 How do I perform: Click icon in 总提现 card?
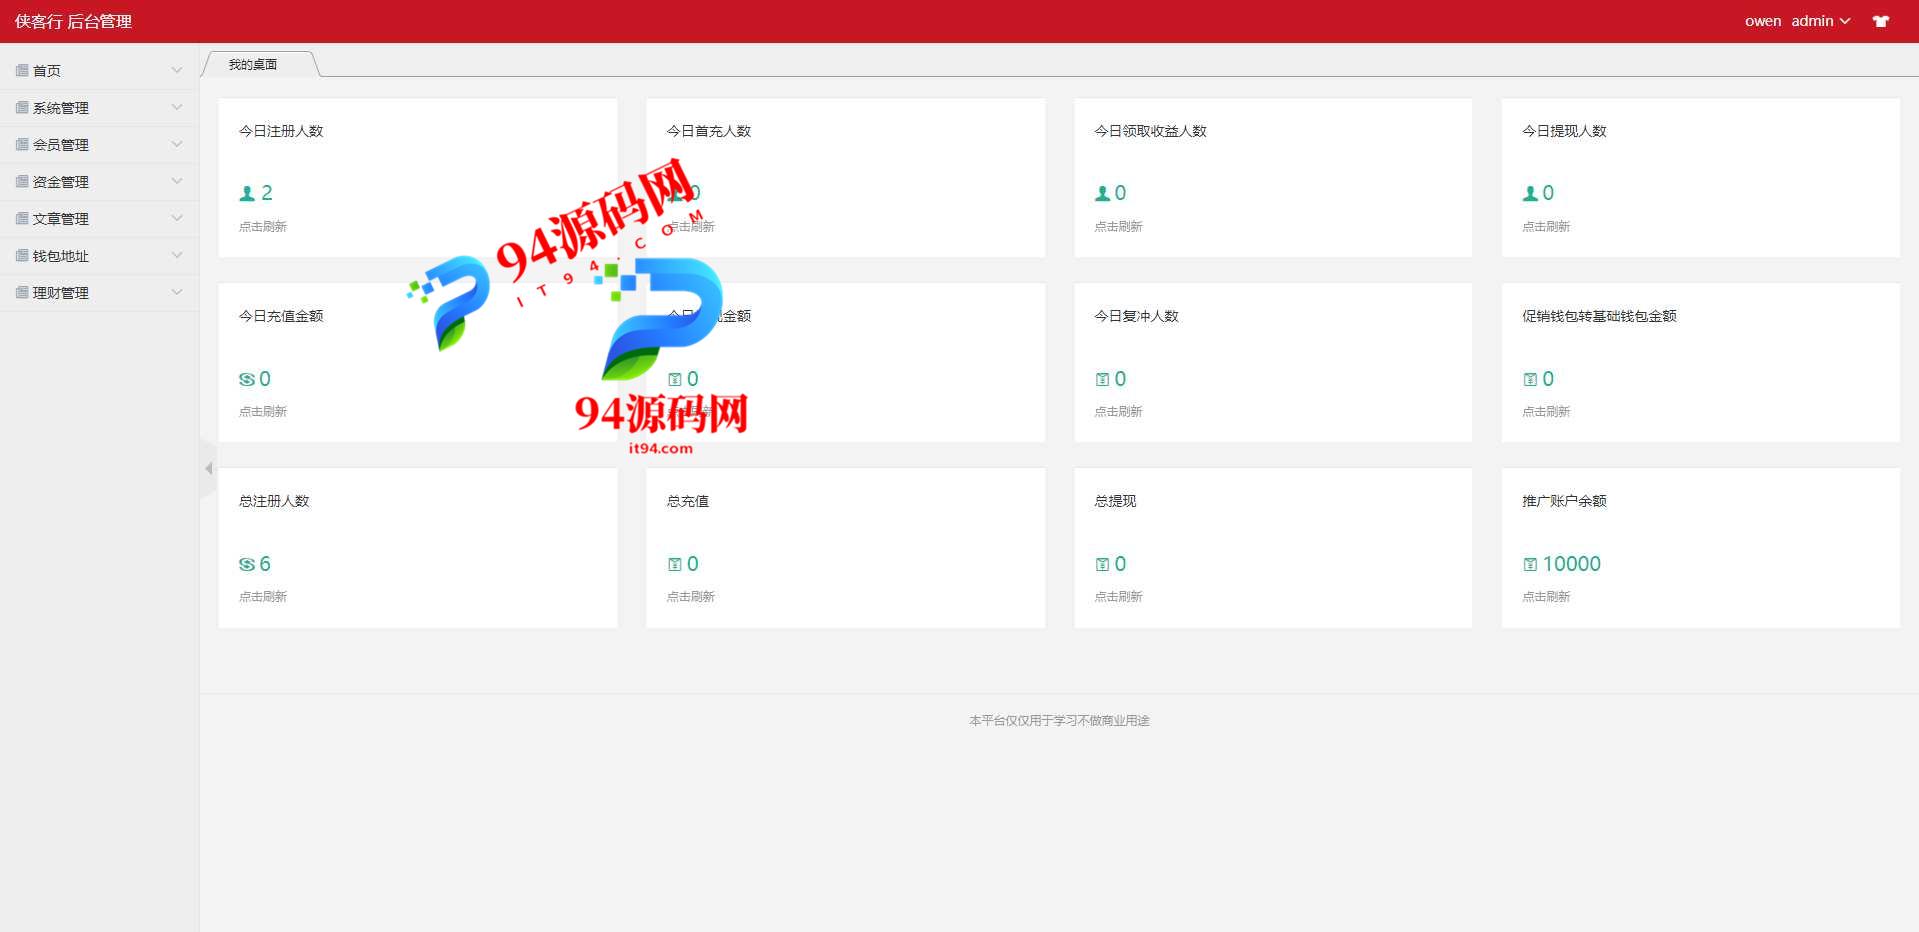pos(1102,564)
